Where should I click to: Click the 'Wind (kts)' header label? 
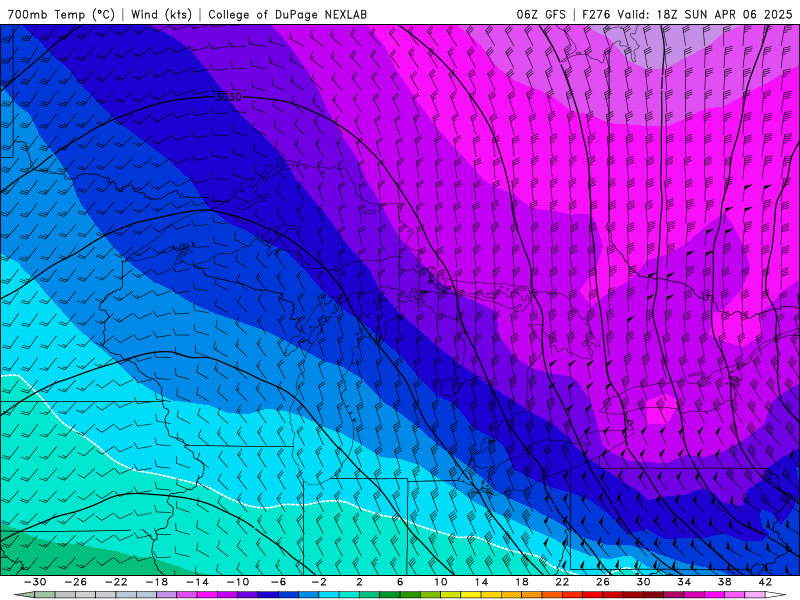point(161,14)
